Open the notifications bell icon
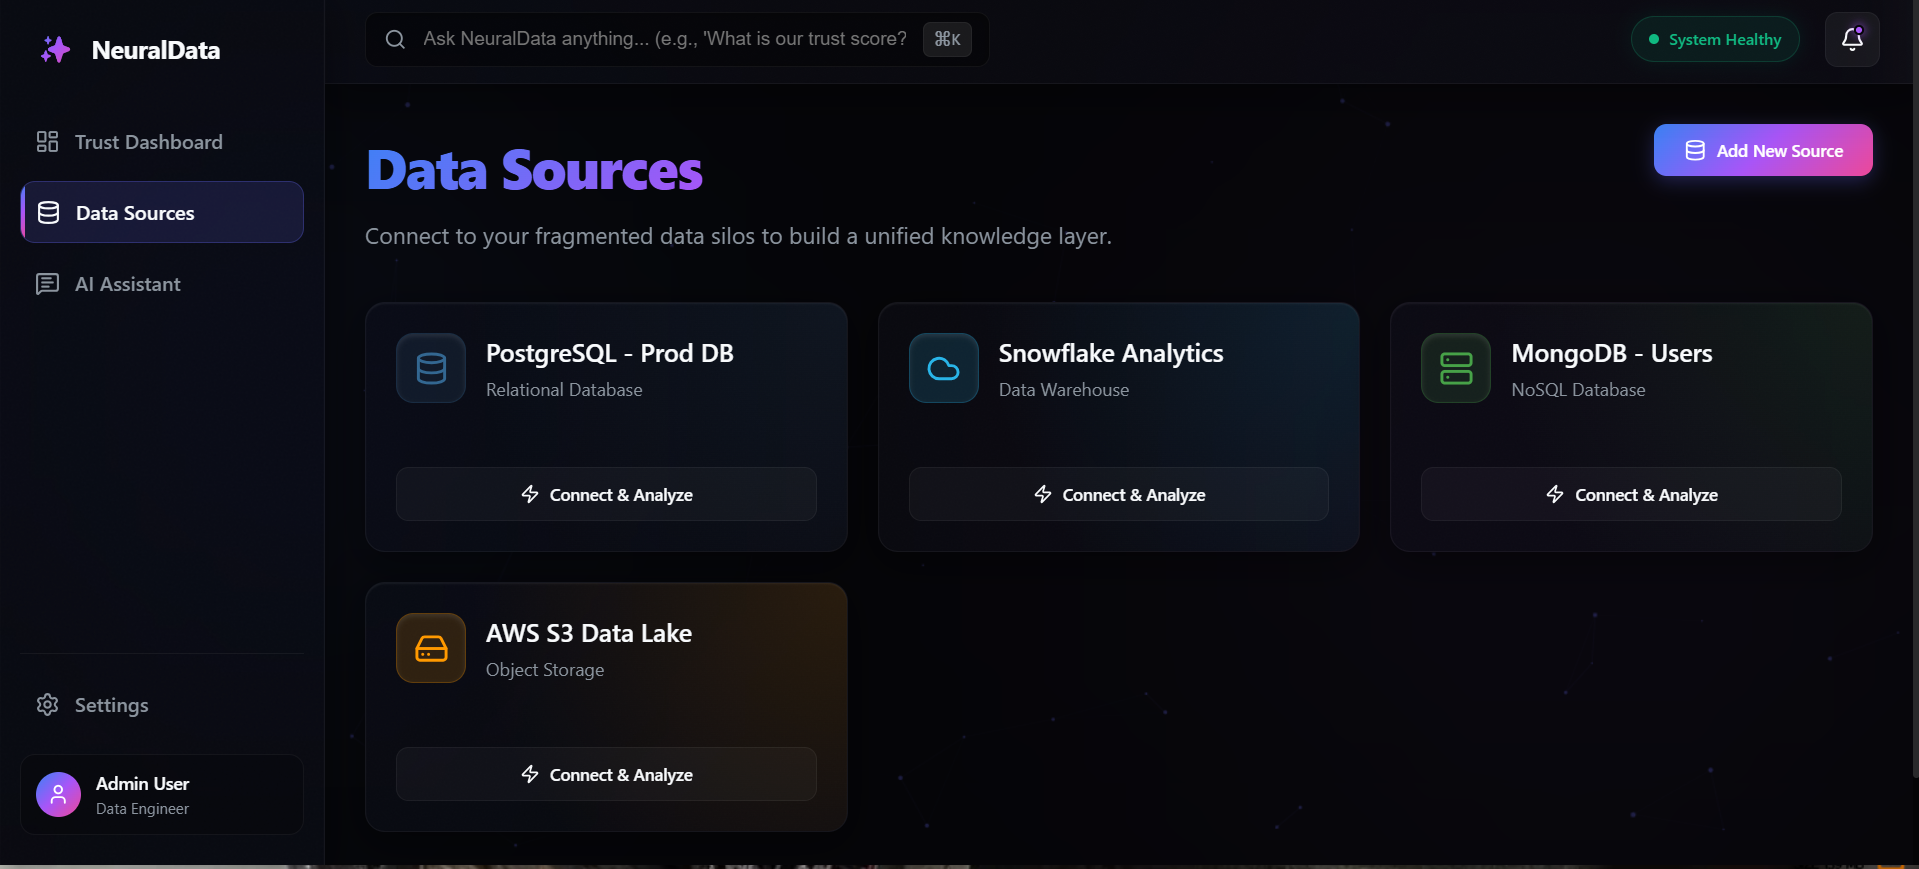Viewport: 1919px width, 869px height. (x=1851, y=39)
